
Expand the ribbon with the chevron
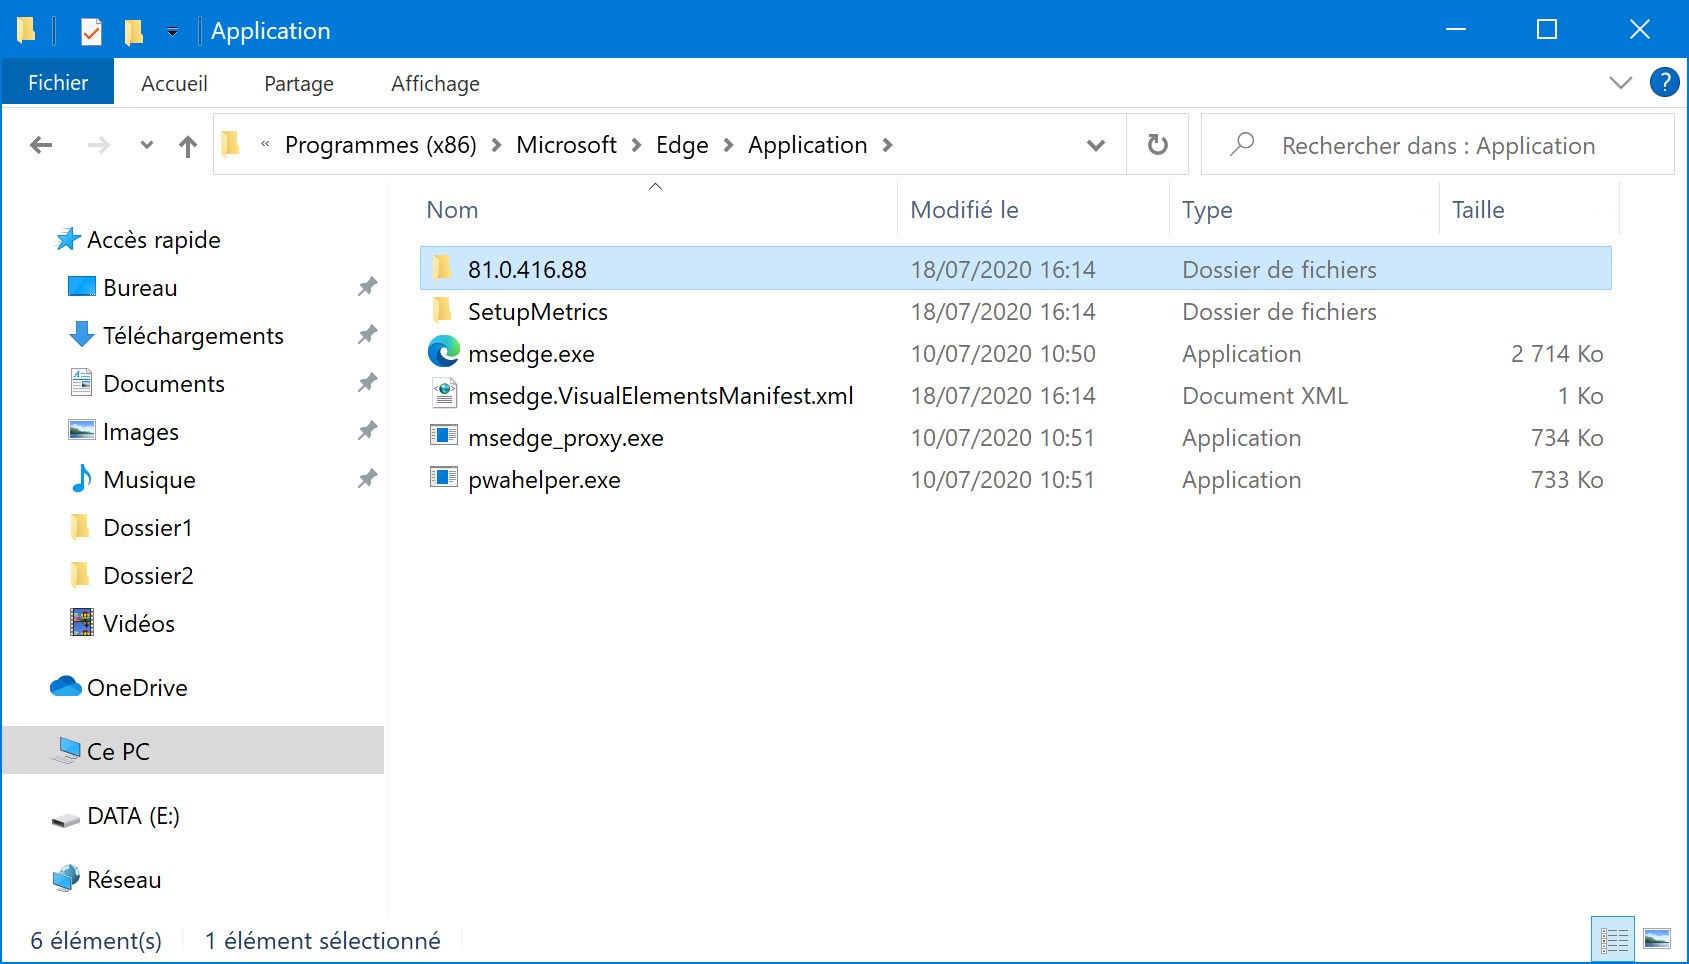[1620, 83]
